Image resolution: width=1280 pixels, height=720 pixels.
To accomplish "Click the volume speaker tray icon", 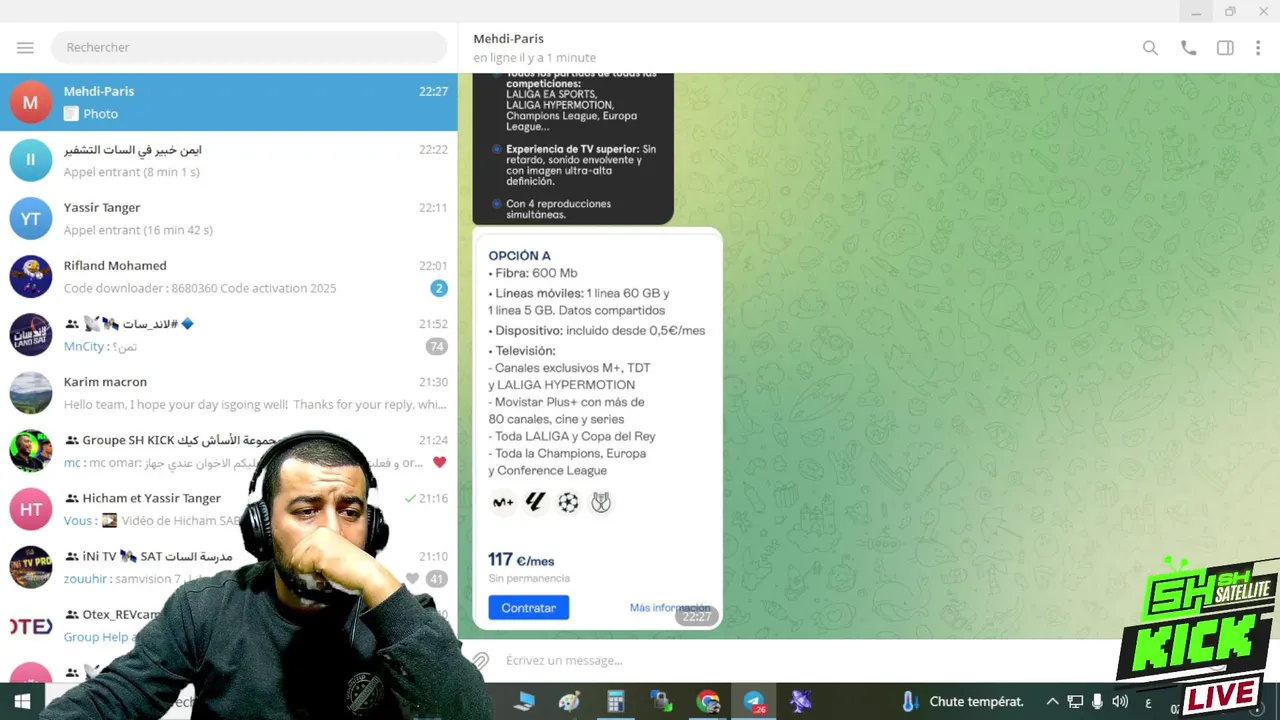I will [1120, 702].
